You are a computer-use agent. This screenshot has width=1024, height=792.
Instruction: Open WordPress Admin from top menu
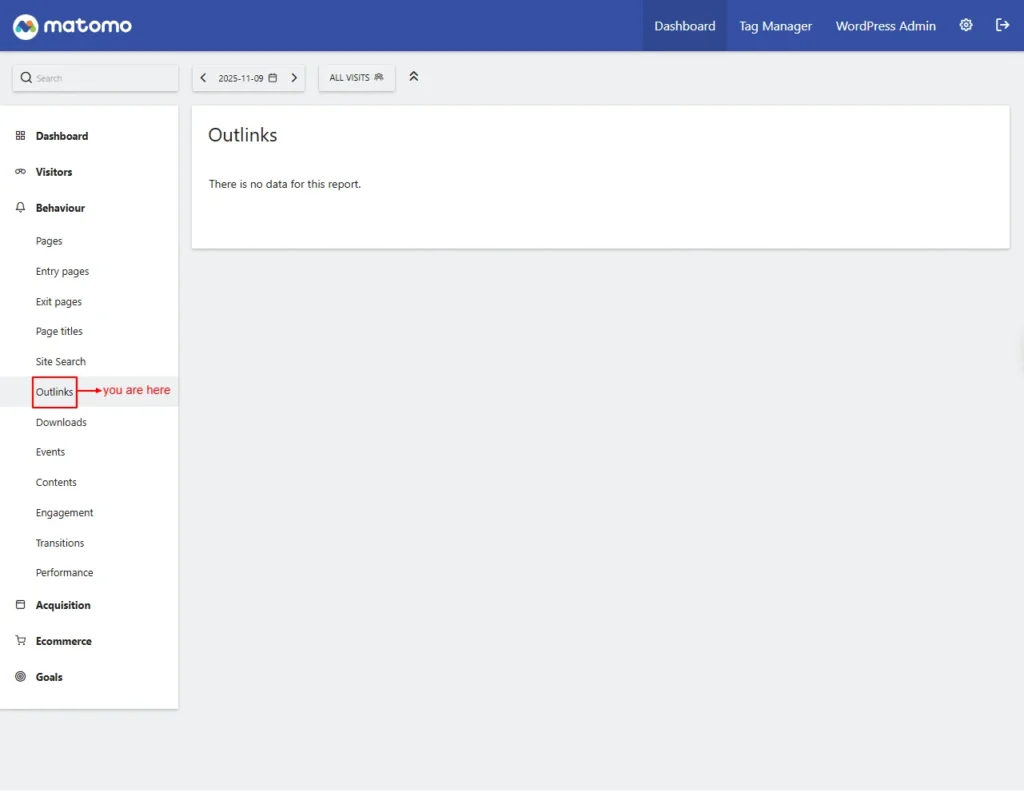click(885, 26)
